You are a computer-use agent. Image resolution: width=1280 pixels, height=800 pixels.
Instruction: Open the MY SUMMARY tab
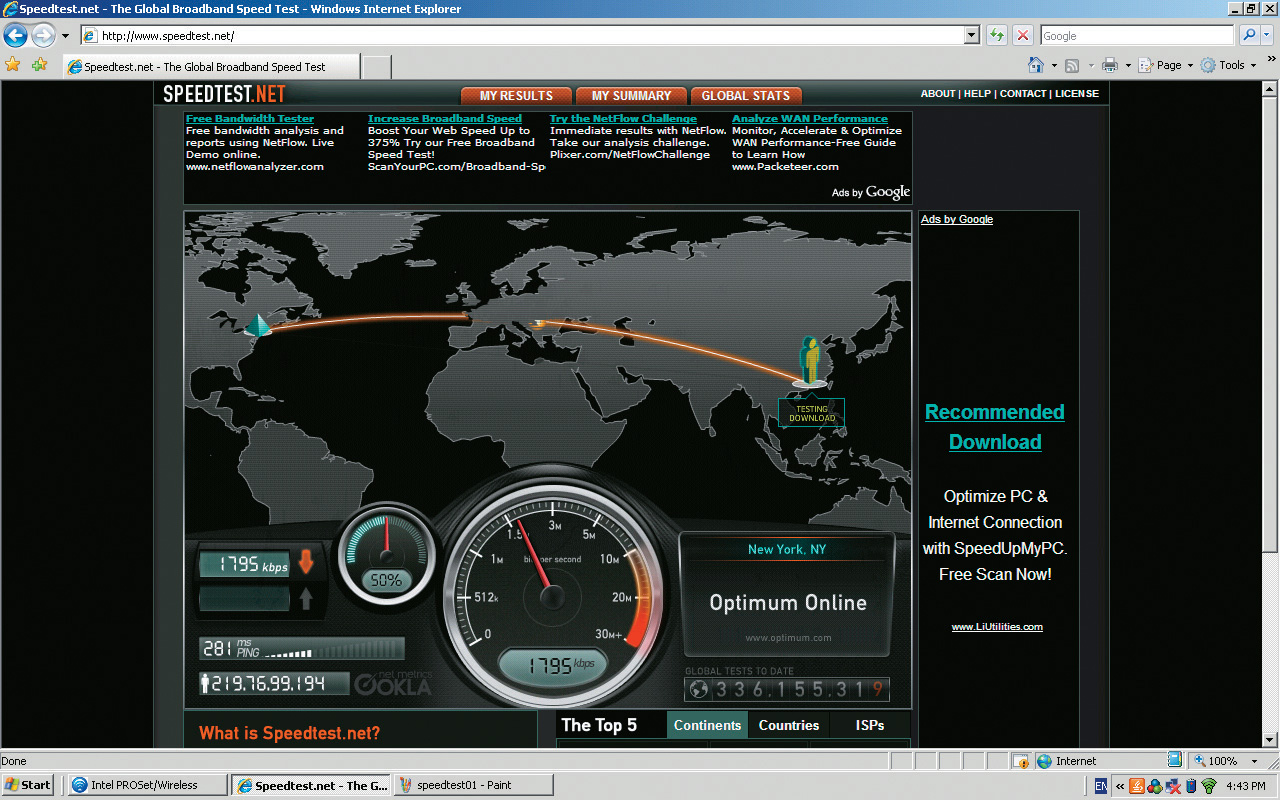[x=631, y=96]
